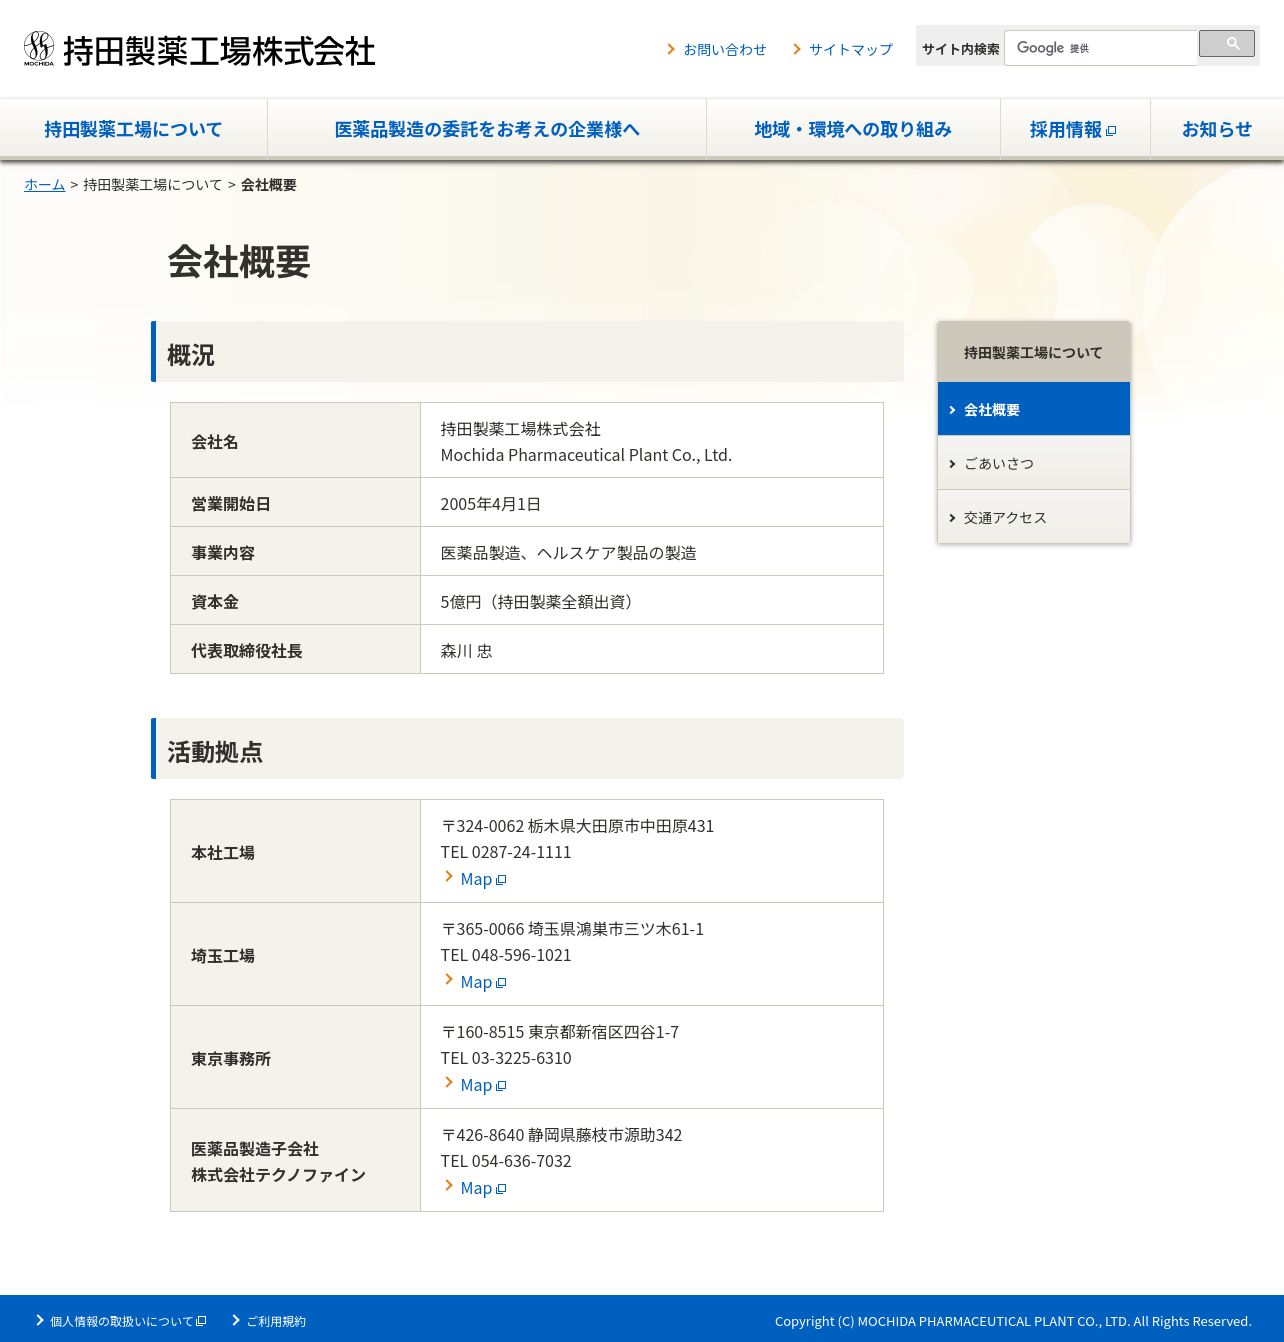Open 地域・環境への取り組み menu
The width and height of the screenshot is (1284, 1342).
tap(853, 129)
